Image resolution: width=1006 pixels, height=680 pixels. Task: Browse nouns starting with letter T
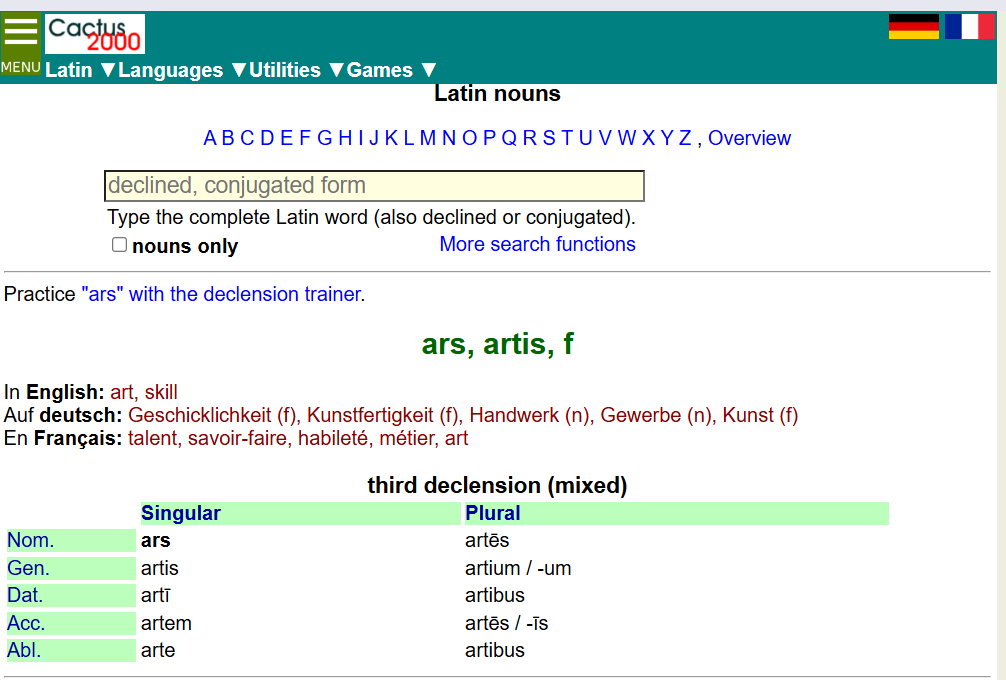pyautogui.click(x=567, y=138)
